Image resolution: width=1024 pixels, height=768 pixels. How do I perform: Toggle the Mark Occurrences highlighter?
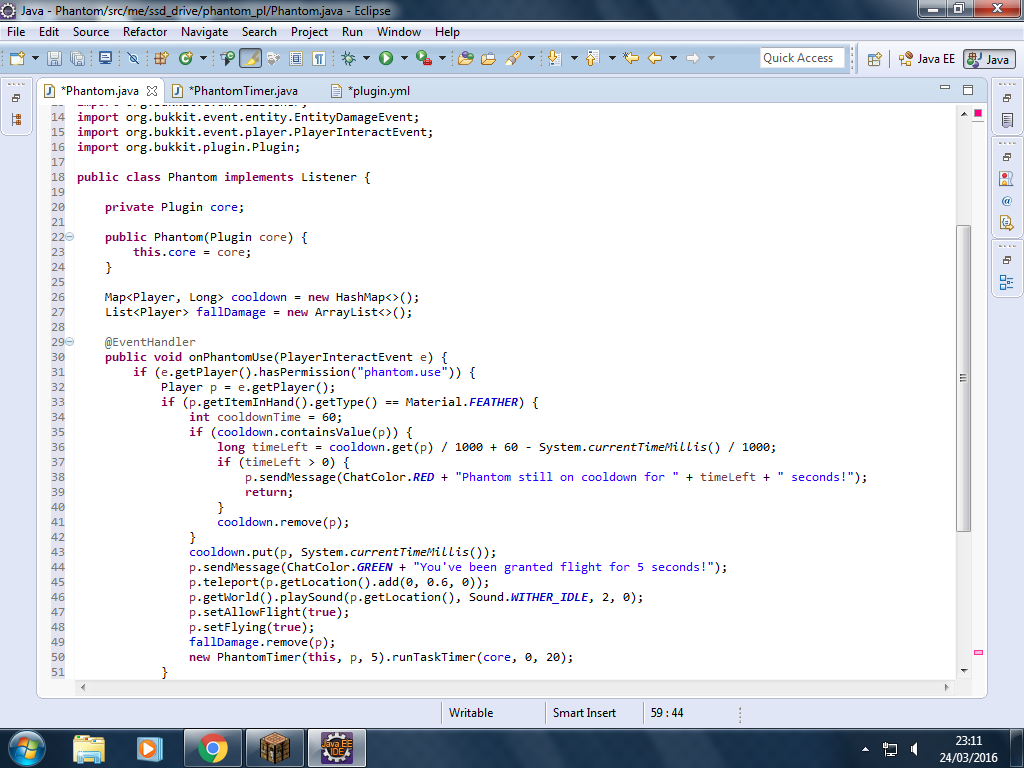[250, 58]
